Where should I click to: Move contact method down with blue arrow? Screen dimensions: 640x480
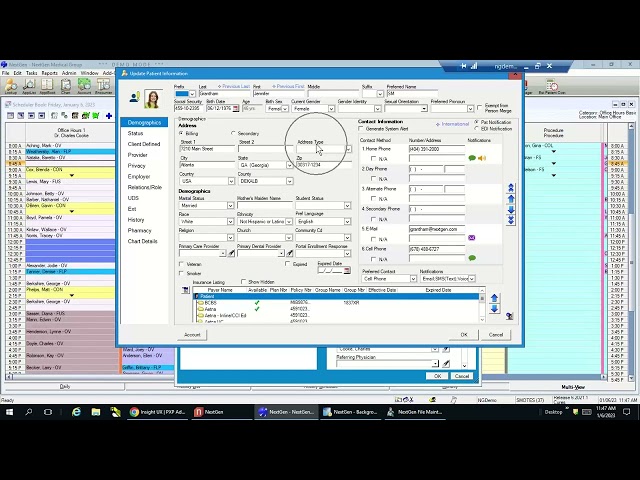pos(511,210)
